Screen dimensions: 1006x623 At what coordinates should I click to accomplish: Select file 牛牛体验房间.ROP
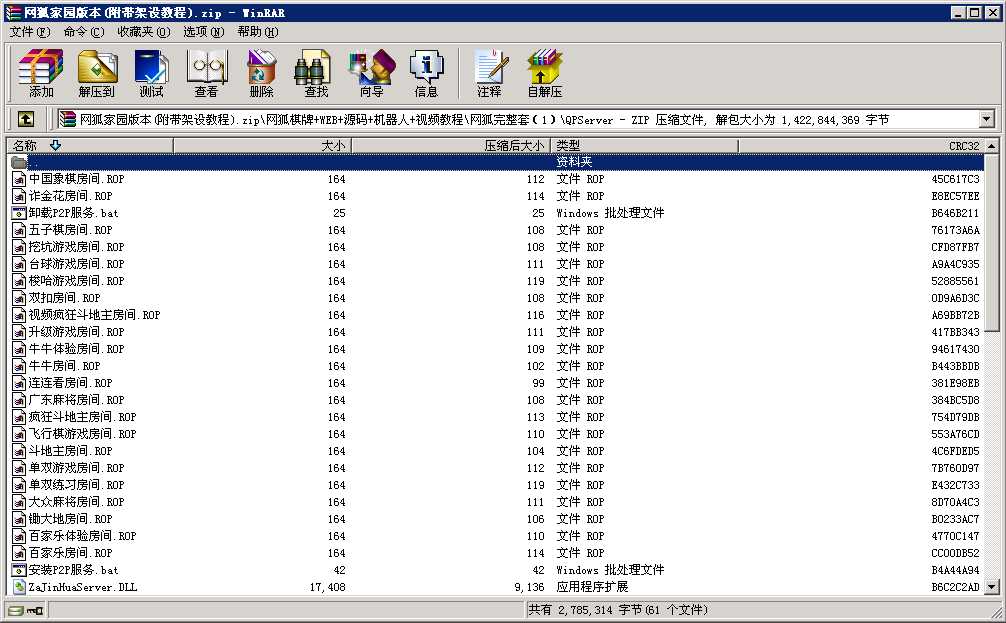(76, 349)
